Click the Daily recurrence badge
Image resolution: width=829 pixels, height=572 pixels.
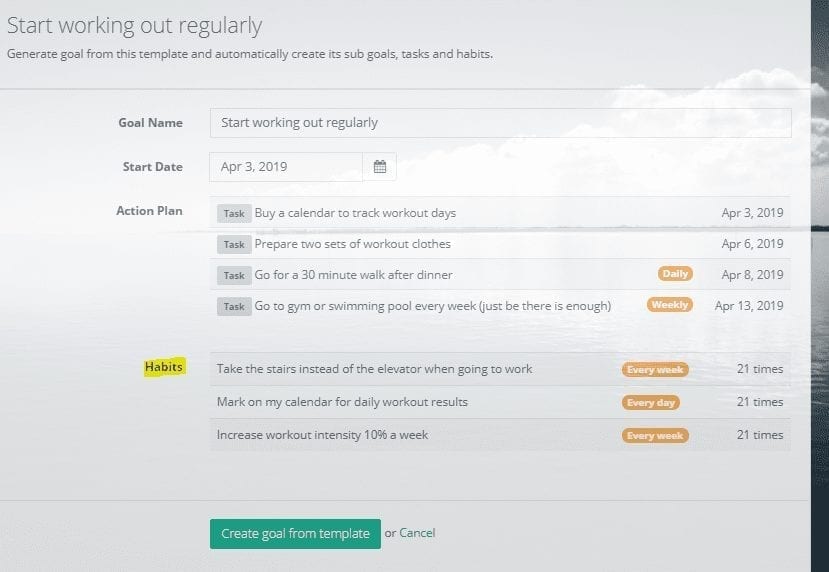(675, 274)
